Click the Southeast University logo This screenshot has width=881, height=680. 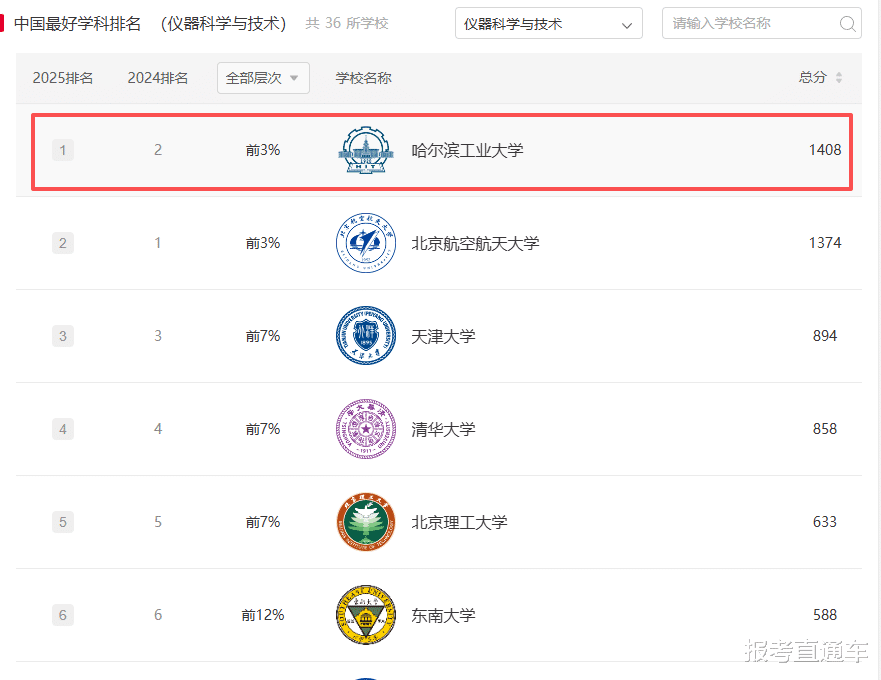pos(366,615)
